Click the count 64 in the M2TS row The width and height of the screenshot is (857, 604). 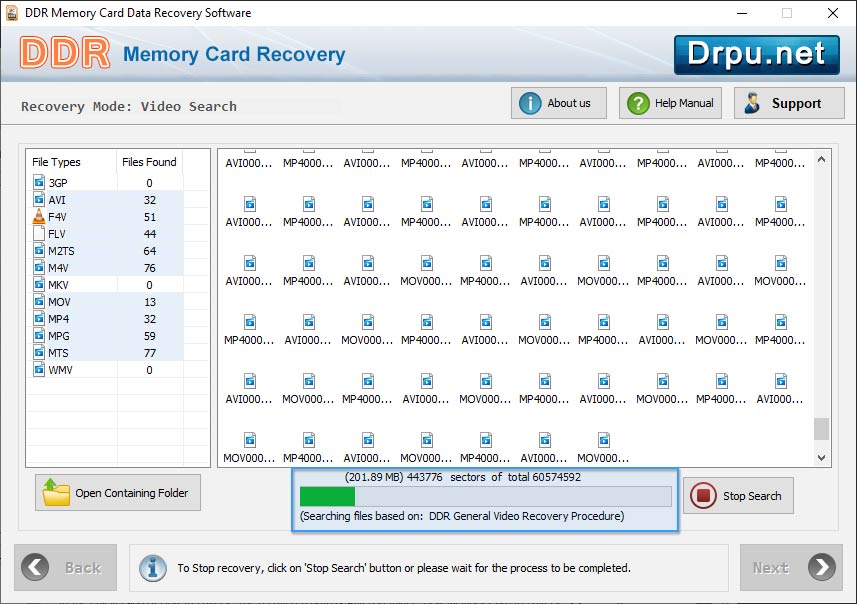coord(150,251)
